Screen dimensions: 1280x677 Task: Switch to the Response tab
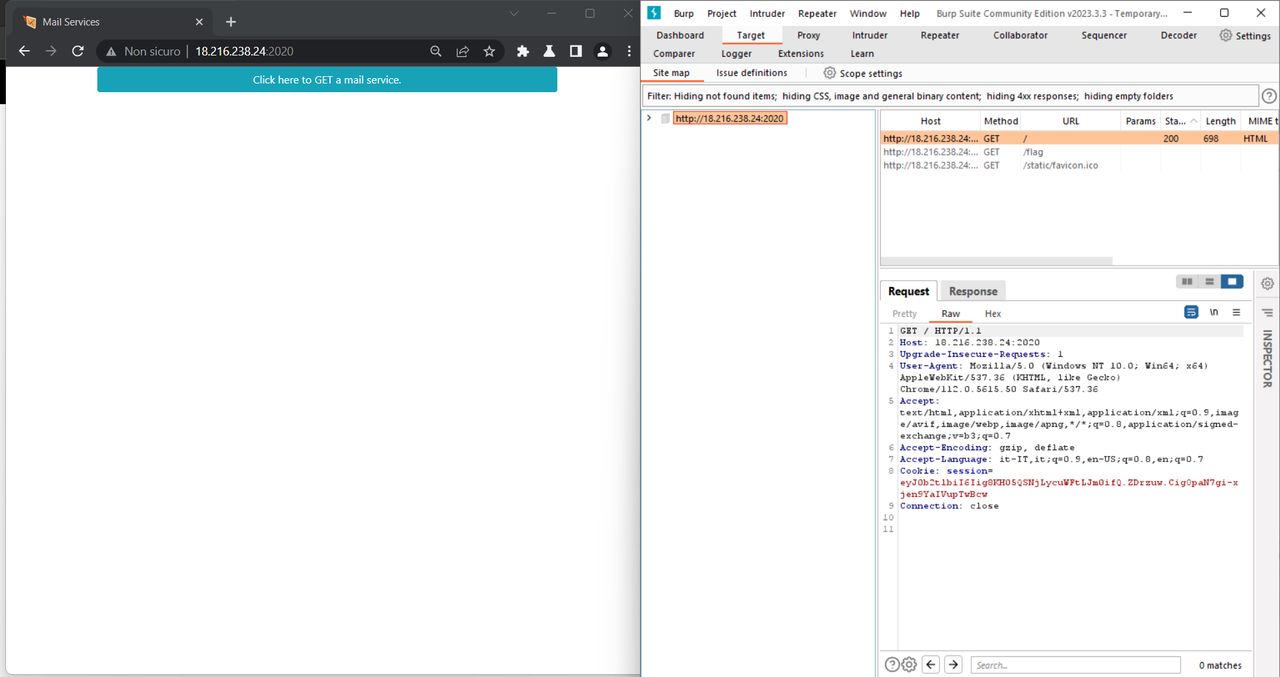[973, 291]
